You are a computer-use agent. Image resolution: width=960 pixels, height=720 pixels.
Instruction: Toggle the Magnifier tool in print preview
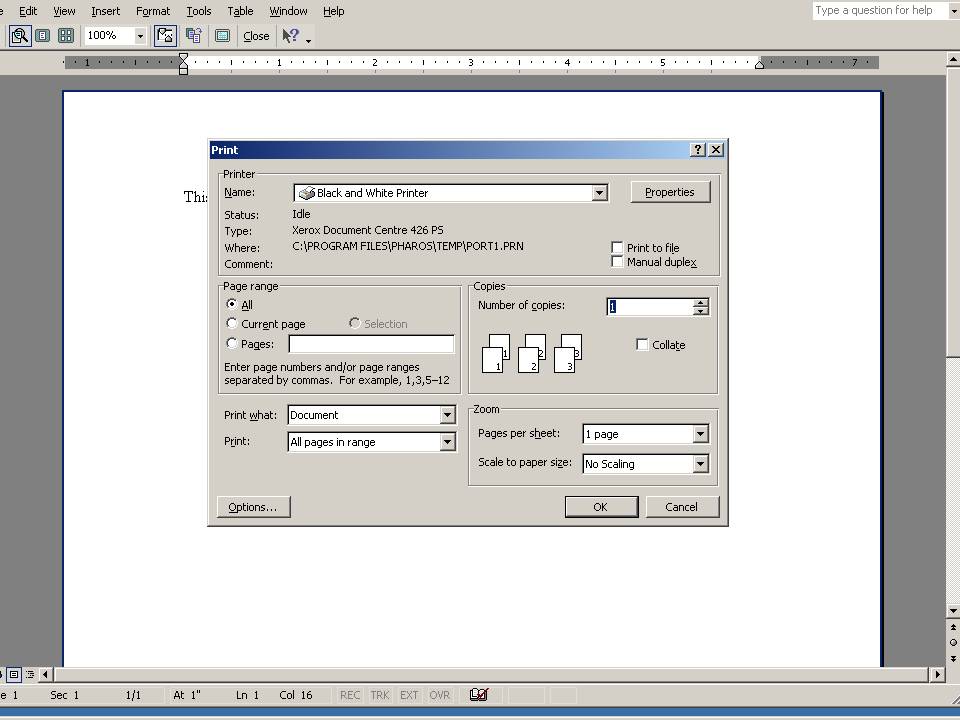point(20,36)
